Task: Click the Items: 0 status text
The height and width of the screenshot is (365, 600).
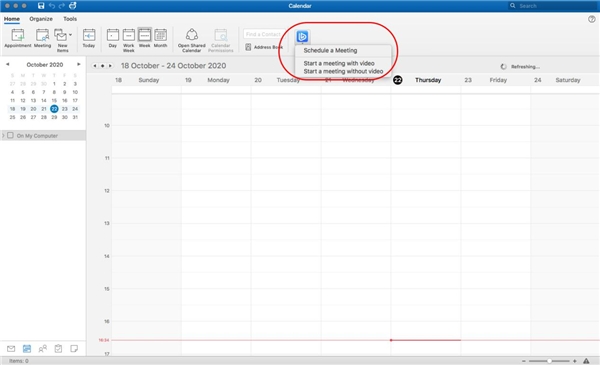Action: point(19,361)
